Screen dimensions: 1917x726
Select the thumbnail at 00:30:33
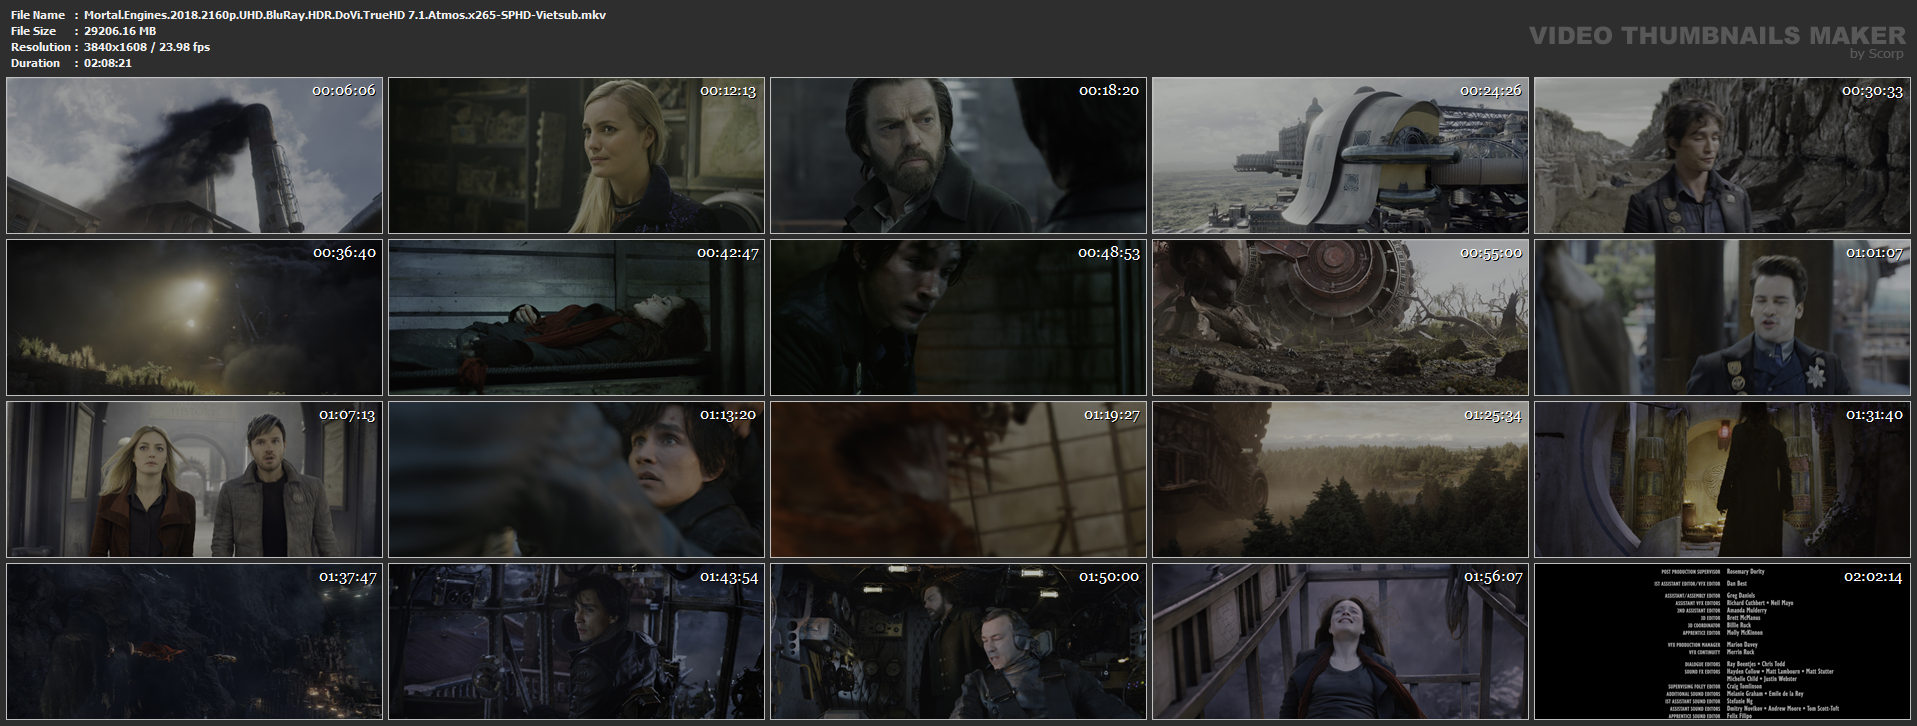coord(1722,155)
